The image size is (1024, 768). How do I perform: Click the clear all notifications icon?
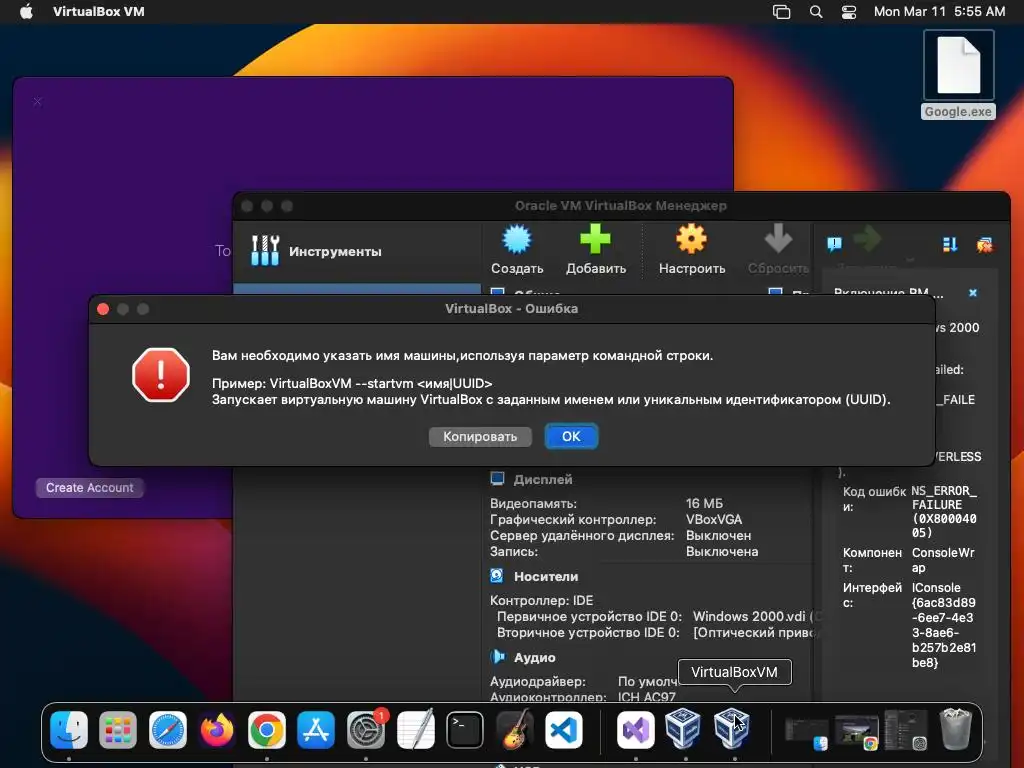(x=984, y=244)
